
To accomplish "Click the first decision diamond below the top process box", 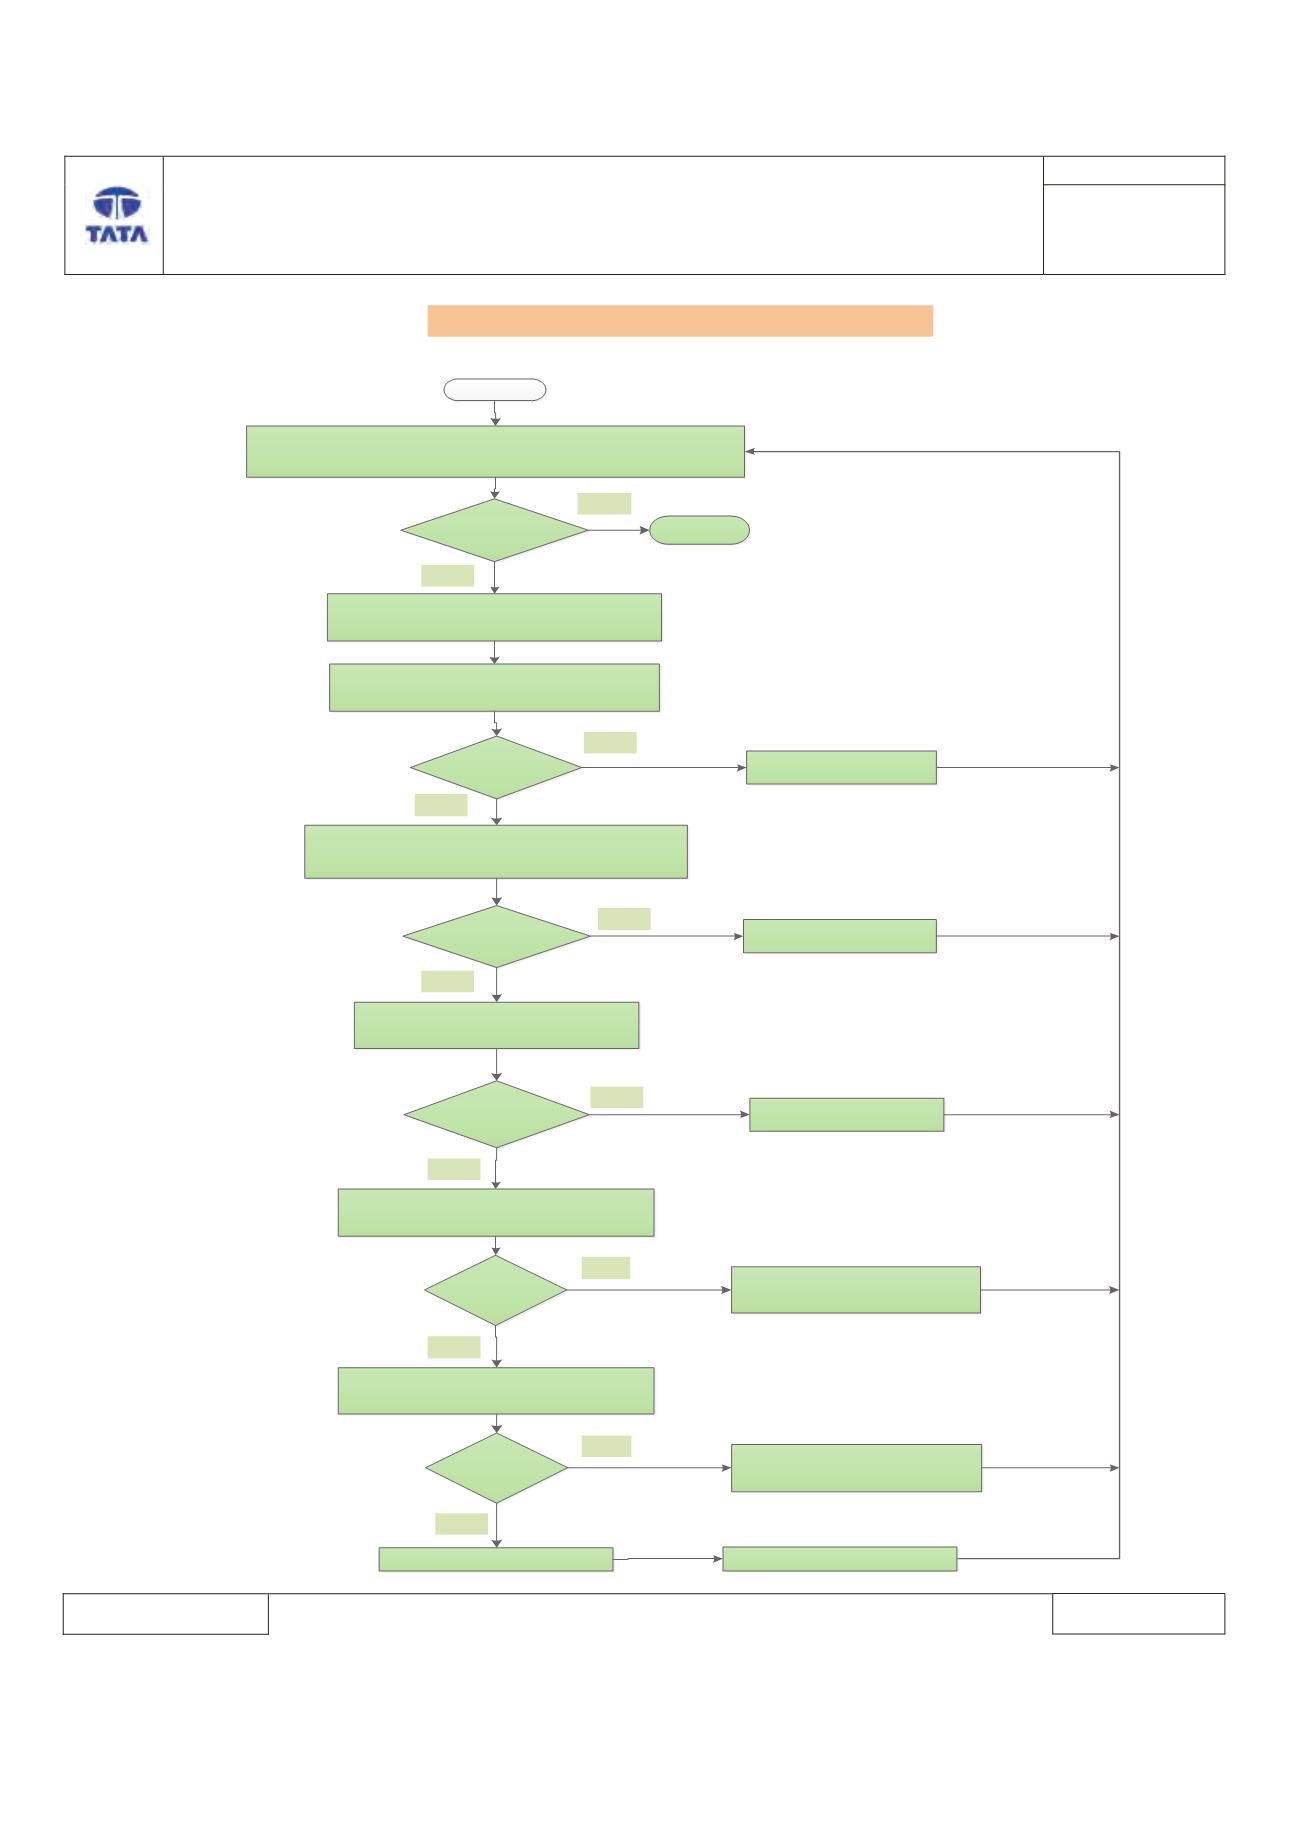I will click(x=495, y=531).
